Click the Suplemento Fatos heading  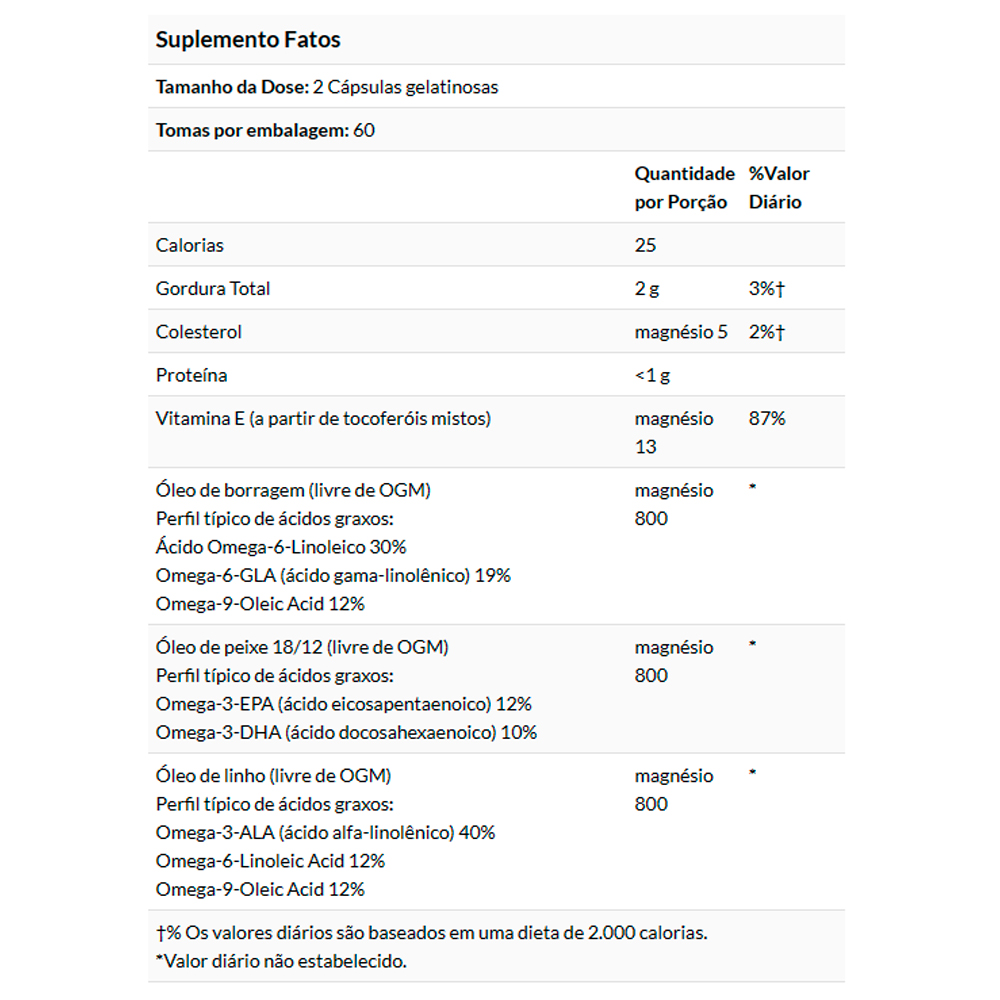[x=248, y=40]
